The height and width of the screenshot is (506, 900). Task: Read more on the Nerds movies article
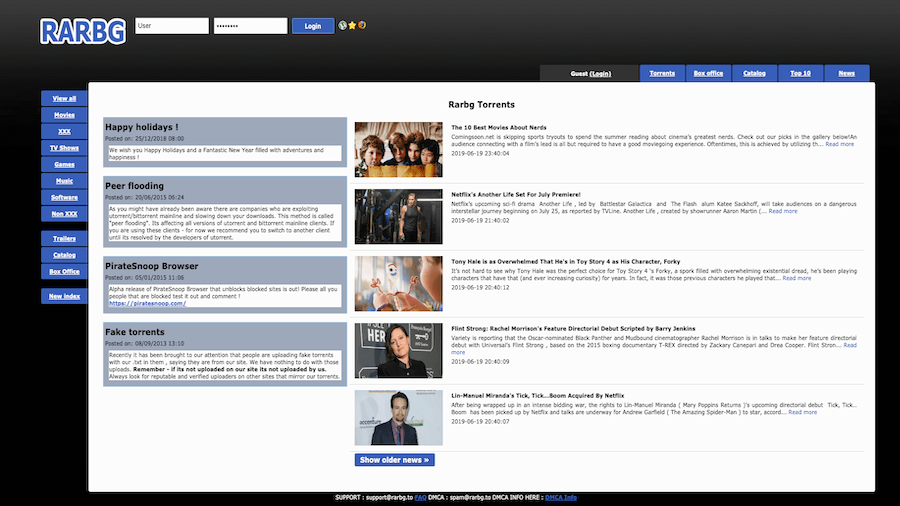(840, 145)
